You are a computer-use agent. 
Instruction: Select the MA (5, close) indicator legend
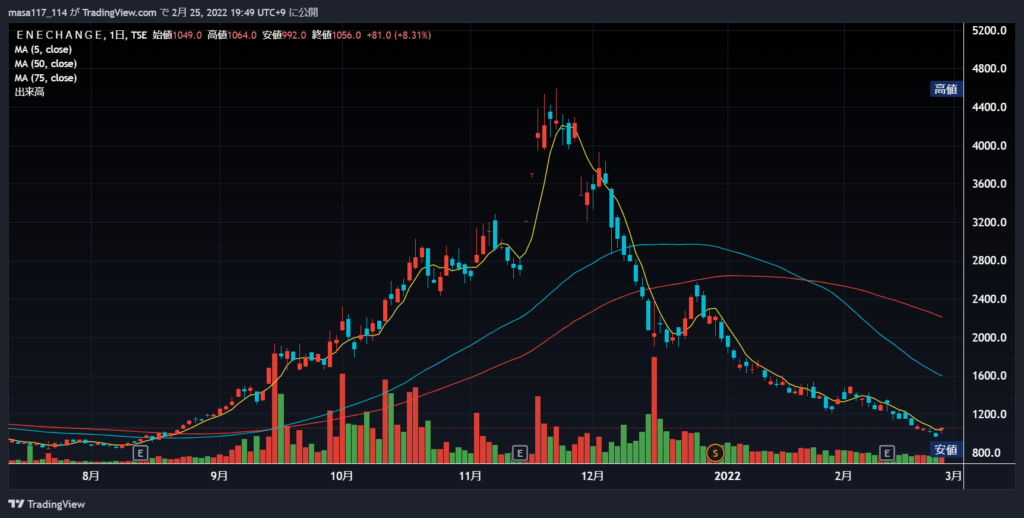[x=43, y=50]
